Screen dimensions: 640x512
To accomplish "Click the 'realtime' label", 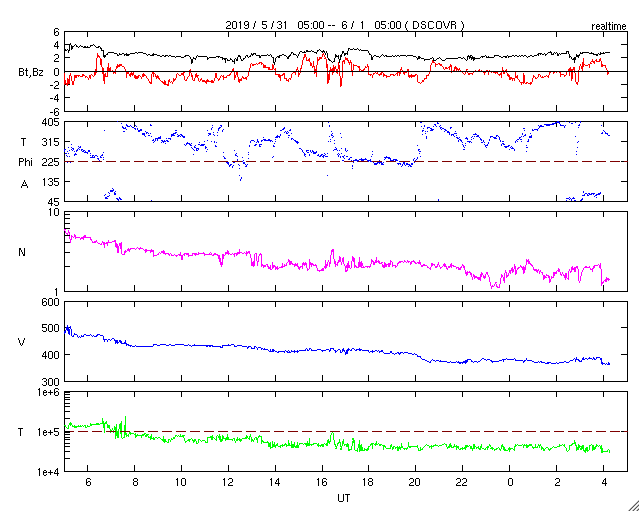I will click(x=609, y=27).
